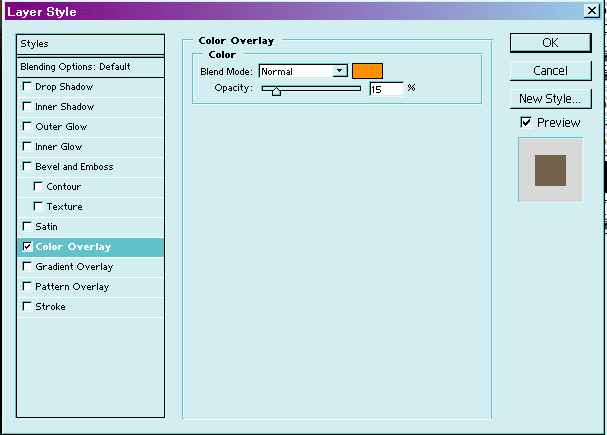
Task: Enable the Inner Shadow checkbox
Action: coord(27,107)
